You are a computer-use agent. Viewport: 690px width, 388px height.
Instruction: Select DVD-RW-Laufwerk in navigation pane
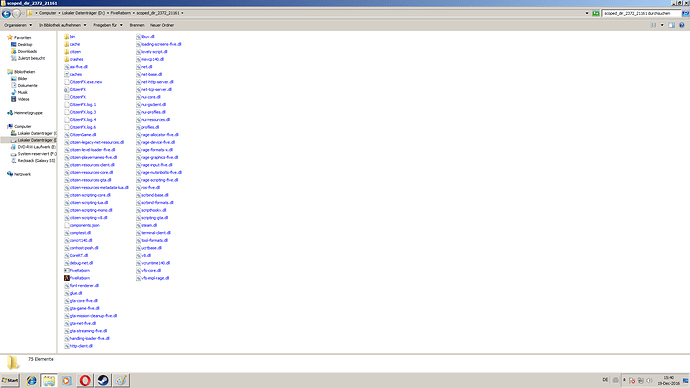coord(33,147)
